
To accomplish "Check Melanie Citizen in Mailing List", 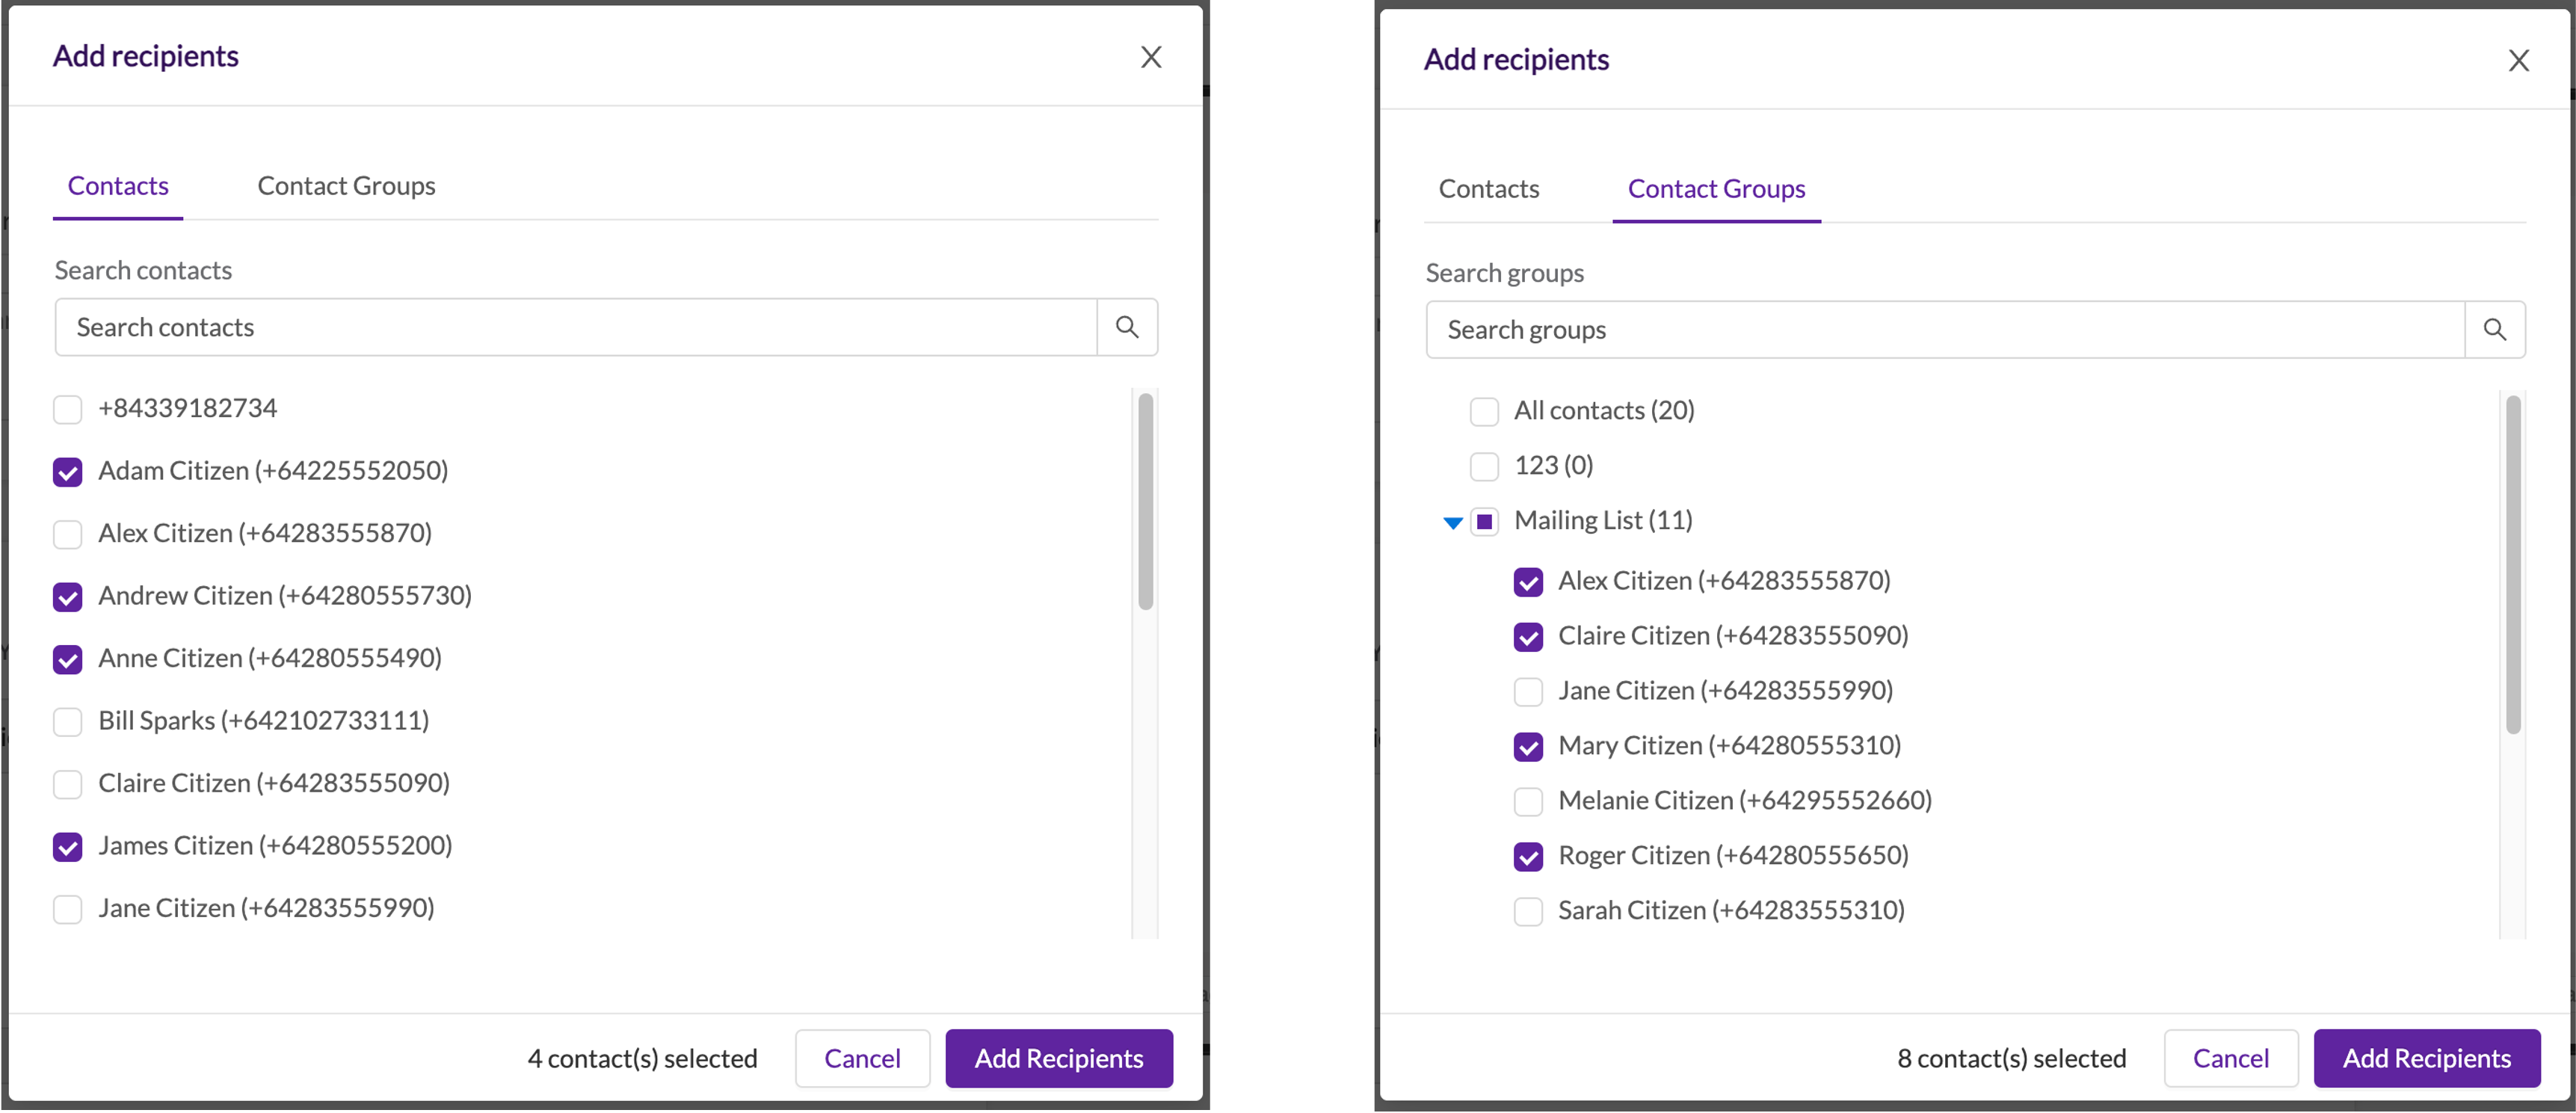I will tap(1528, 802).
